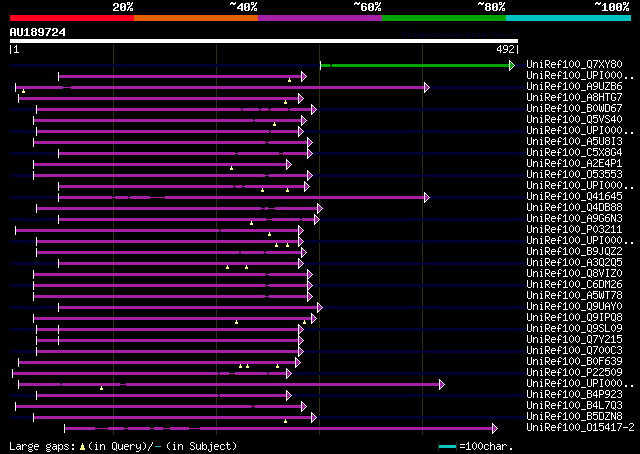
Task: Click the yellow gap marker under the Q5VS40 alignment
Action: click(x=275, y=124)
